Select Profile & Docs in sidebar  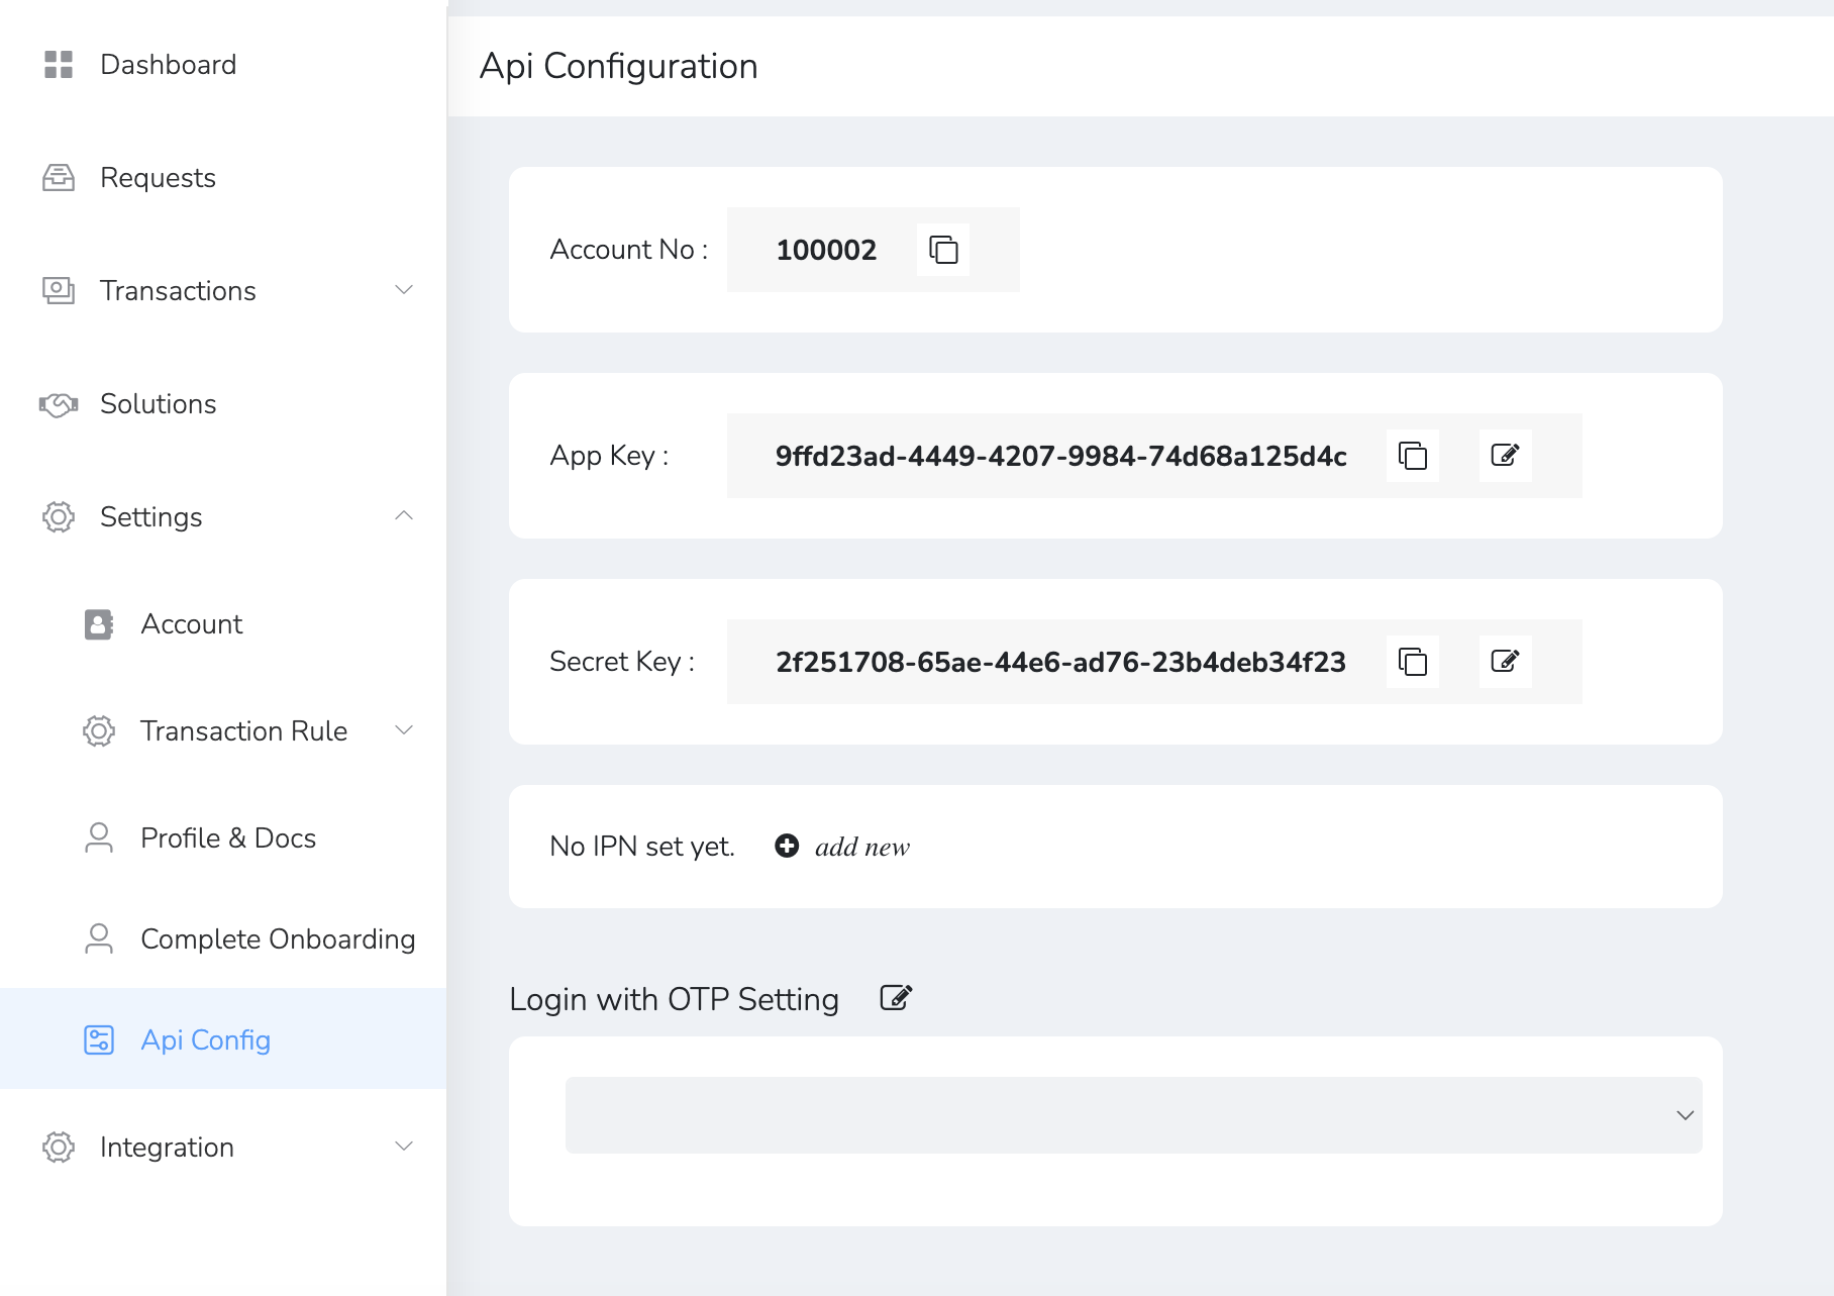coord(228,838)
